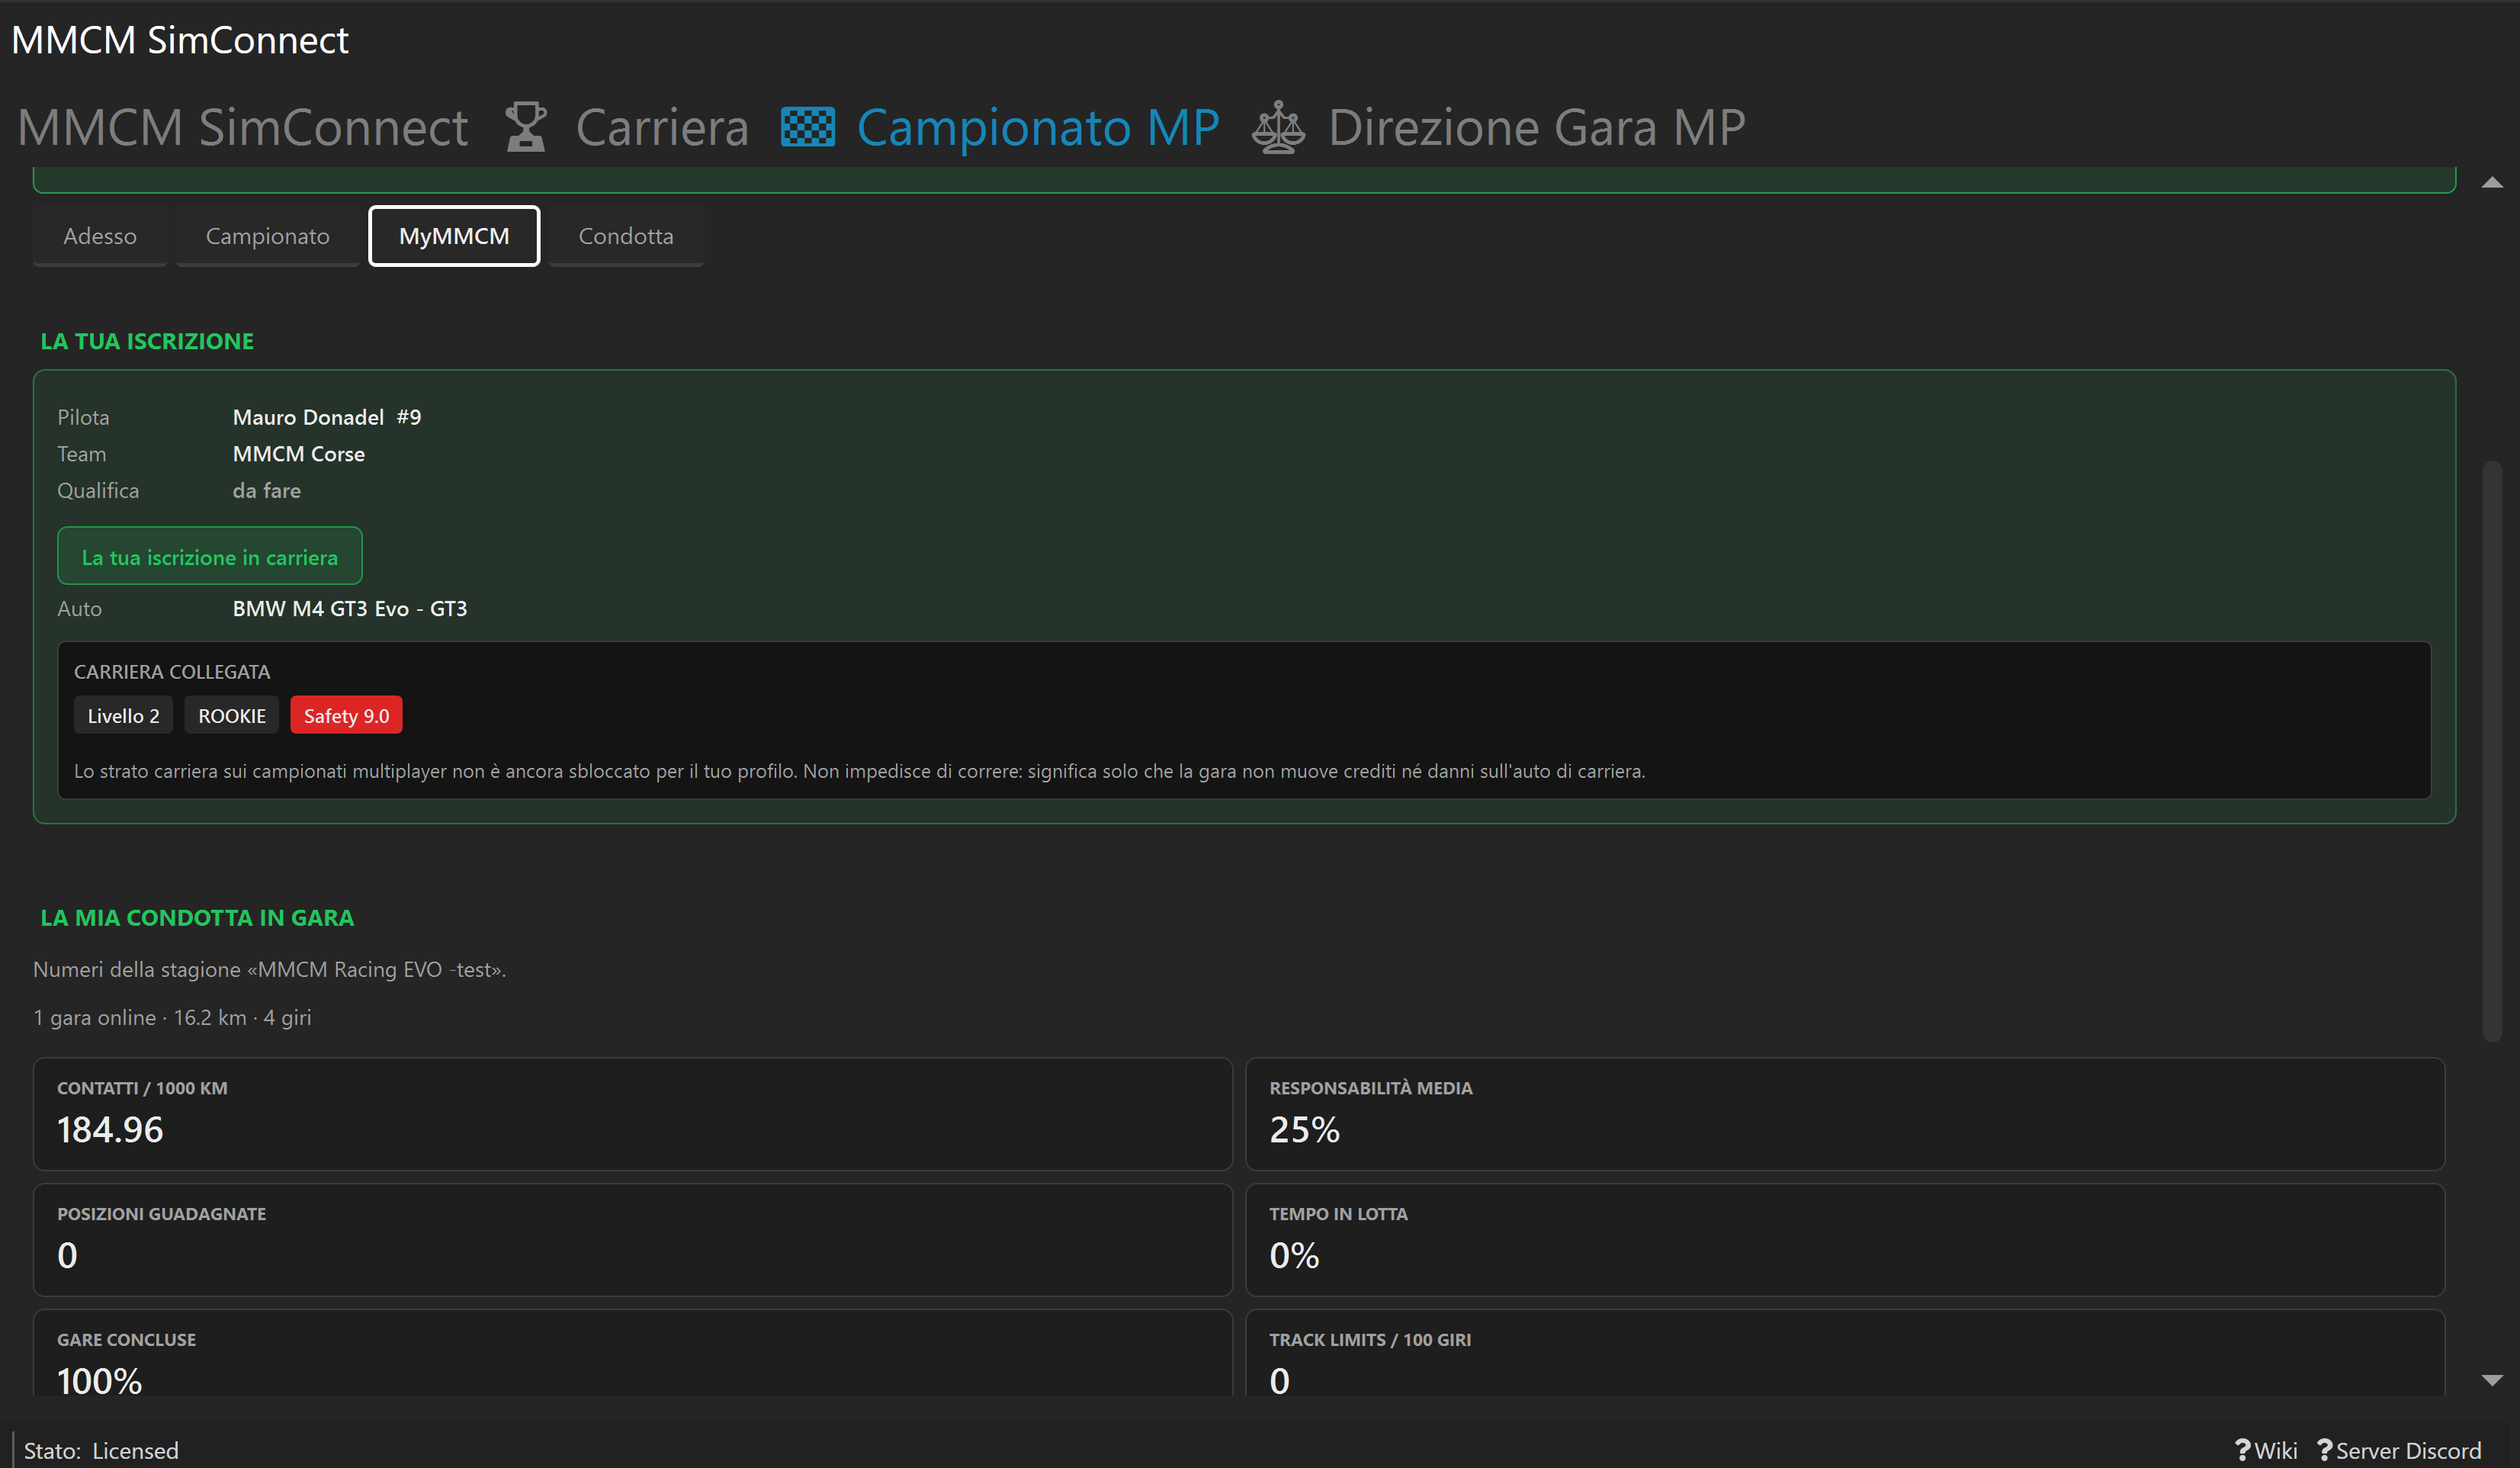The height and width of the screenshot is (1468, 2520).
Task: Switch to the Adesso tab
Action: click(x=100, y=236)
